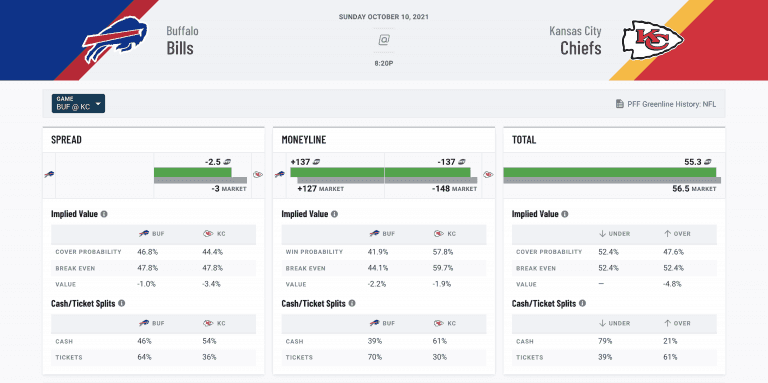Click the +127 MARKET moneyline value
This screenshot has width=768, height=383.
[321, 189]
